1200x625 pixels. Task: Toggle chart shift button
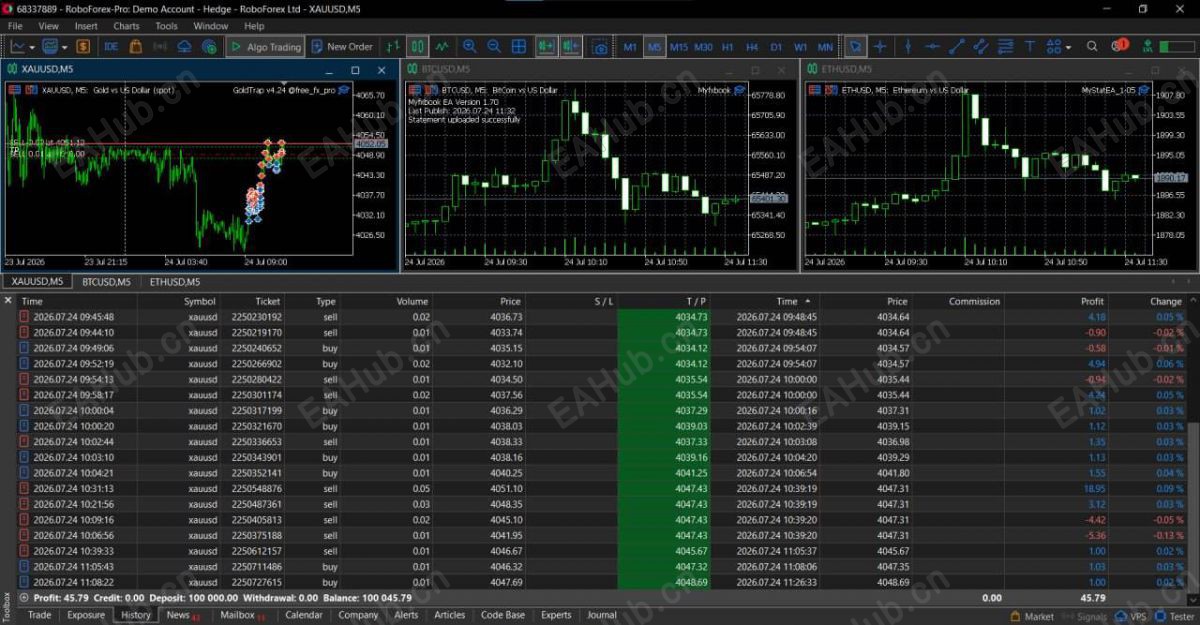(x=571, y=46)
